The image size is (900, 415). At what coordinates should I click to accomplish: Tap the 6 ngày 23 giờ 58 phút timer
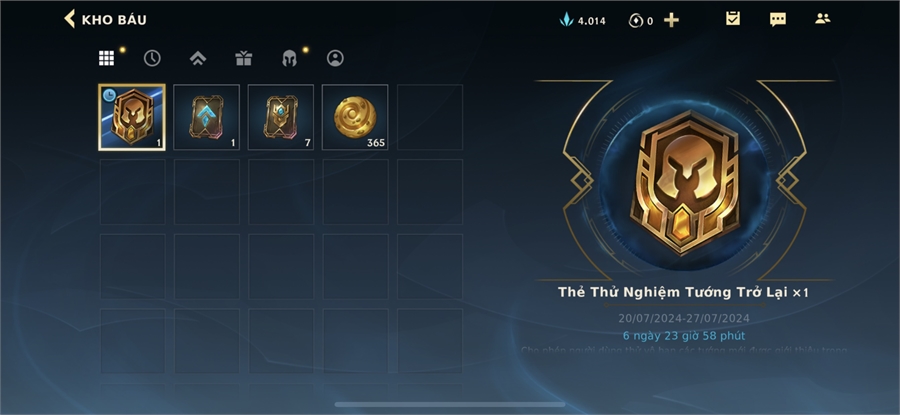coord(684,335)
